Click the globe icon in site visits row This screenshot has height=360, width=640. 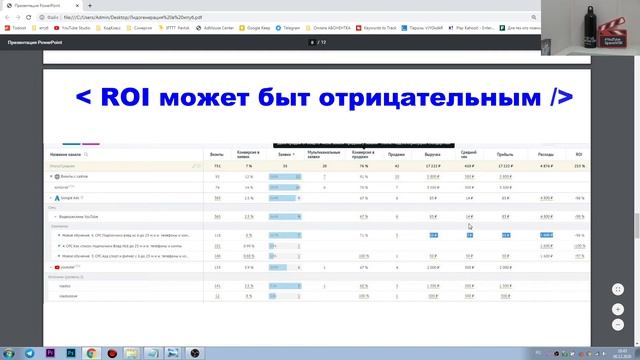pyautogui.click(x=57, y=177)
